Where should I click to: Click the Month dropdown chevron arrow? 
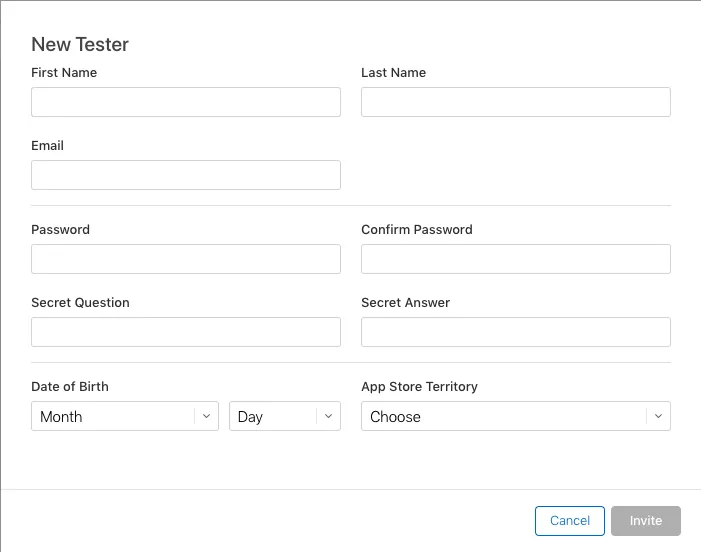pos(206,416)
